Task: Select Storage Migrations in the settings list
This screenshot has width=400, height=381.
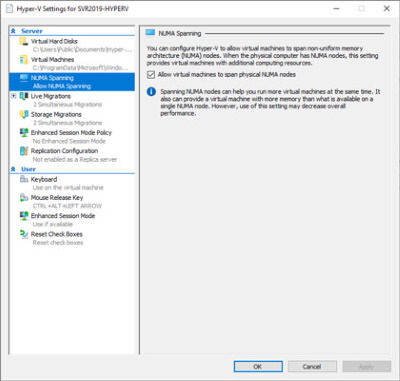Action: (x=56, y=114)
